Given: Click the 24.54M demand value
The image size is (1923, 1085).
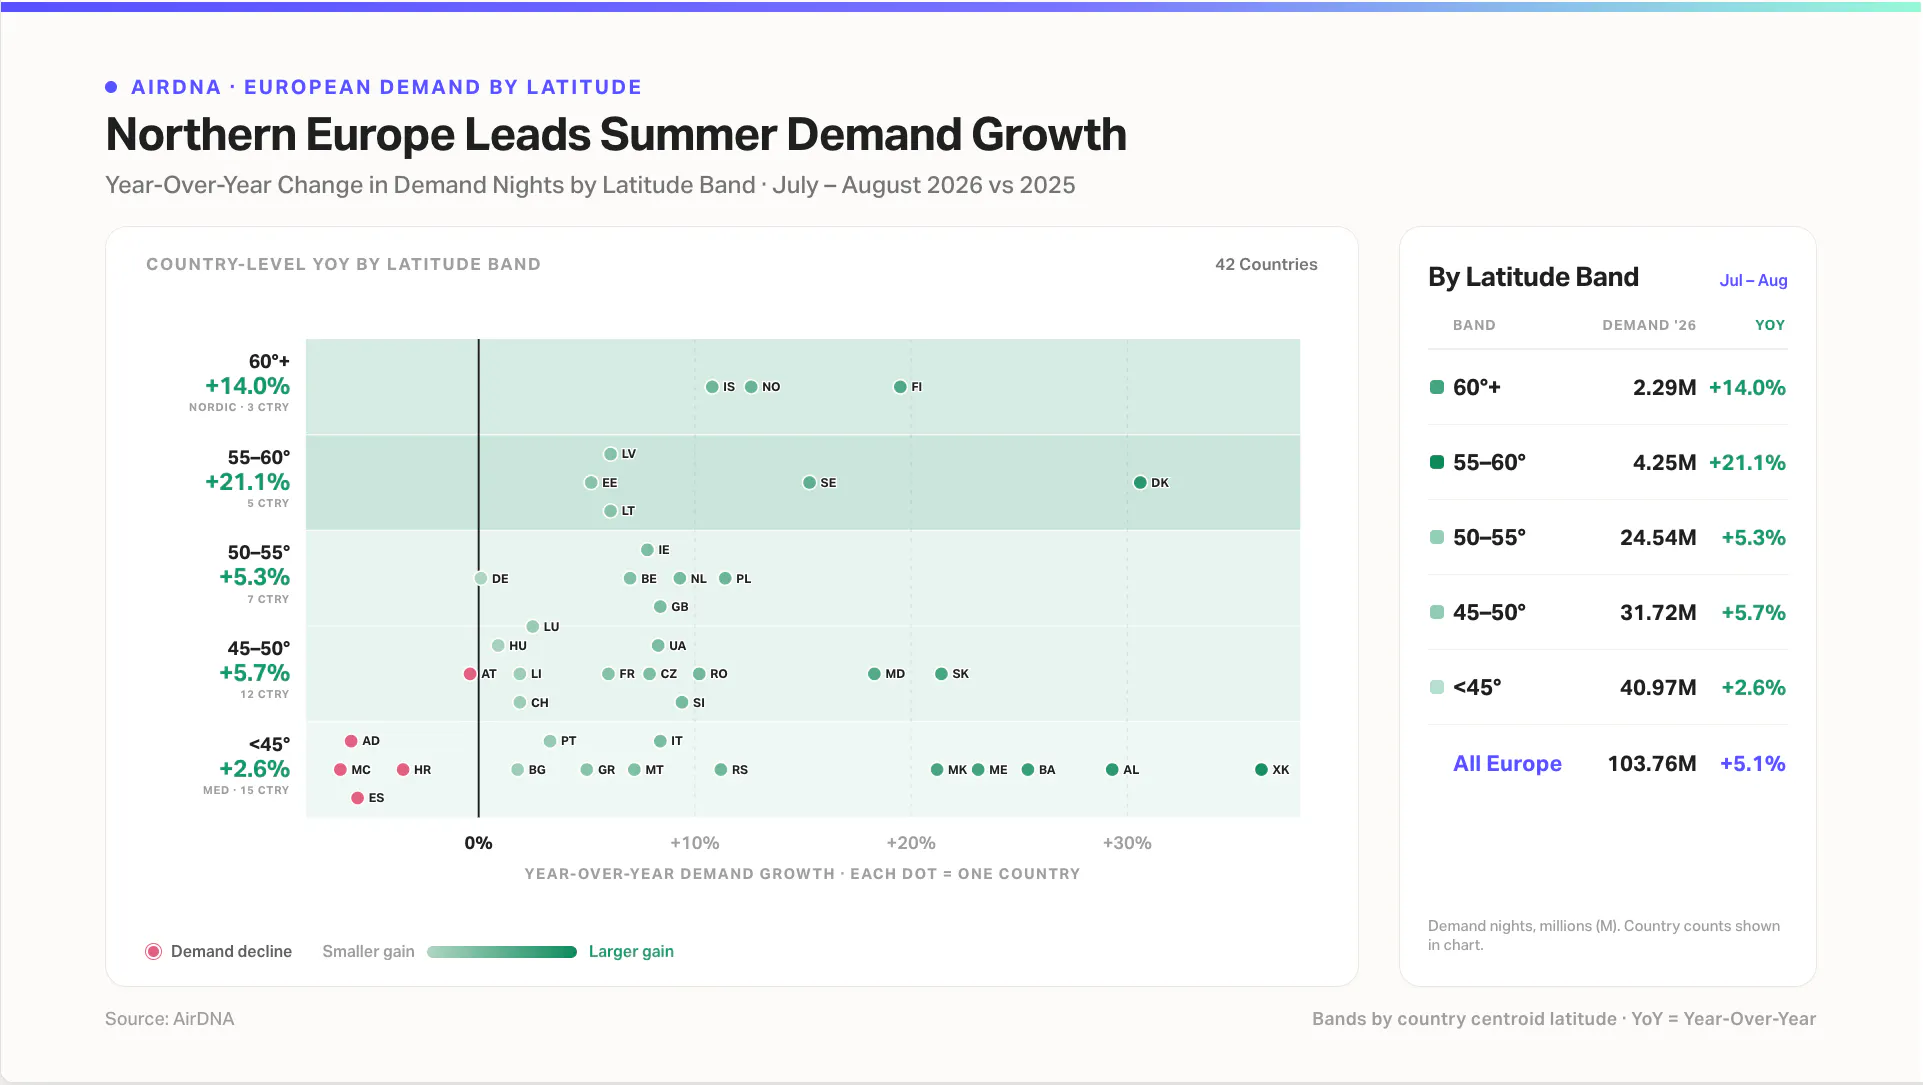Looking at the screenshot, I should point(1658,537).
